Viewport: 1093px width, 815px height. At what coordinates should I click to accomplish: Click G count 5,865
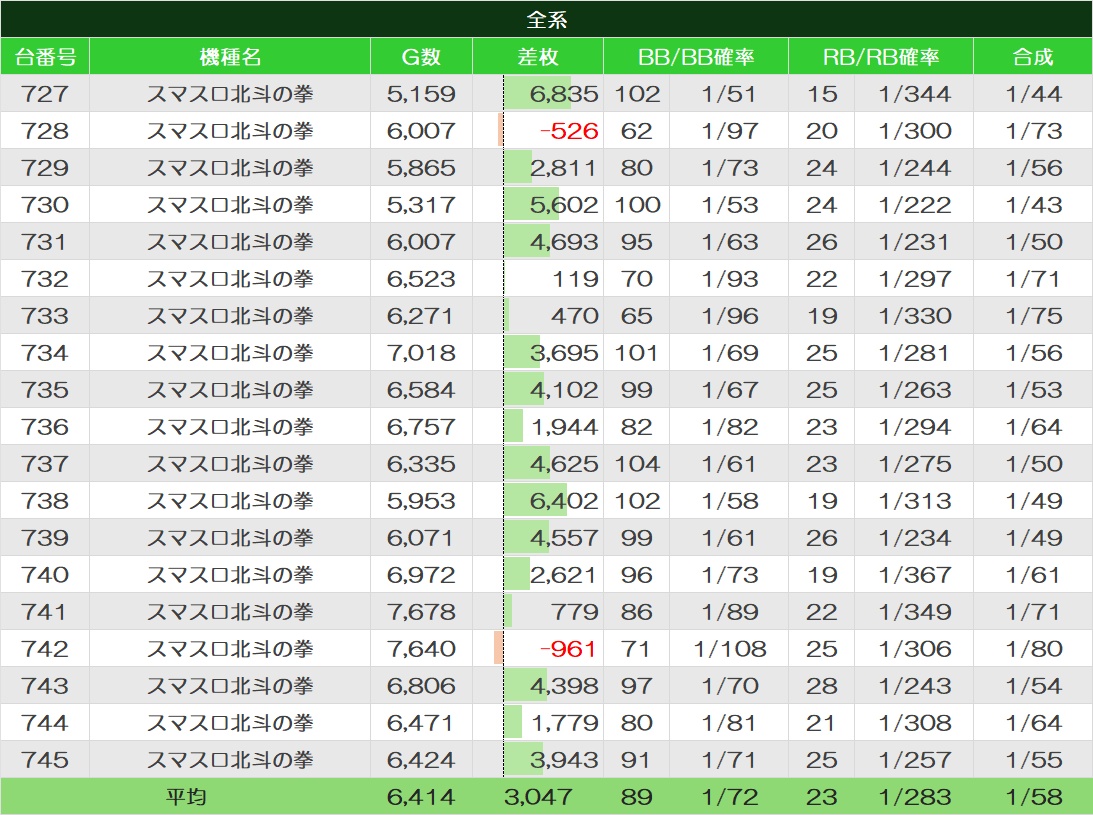click(x=421, y=167)
